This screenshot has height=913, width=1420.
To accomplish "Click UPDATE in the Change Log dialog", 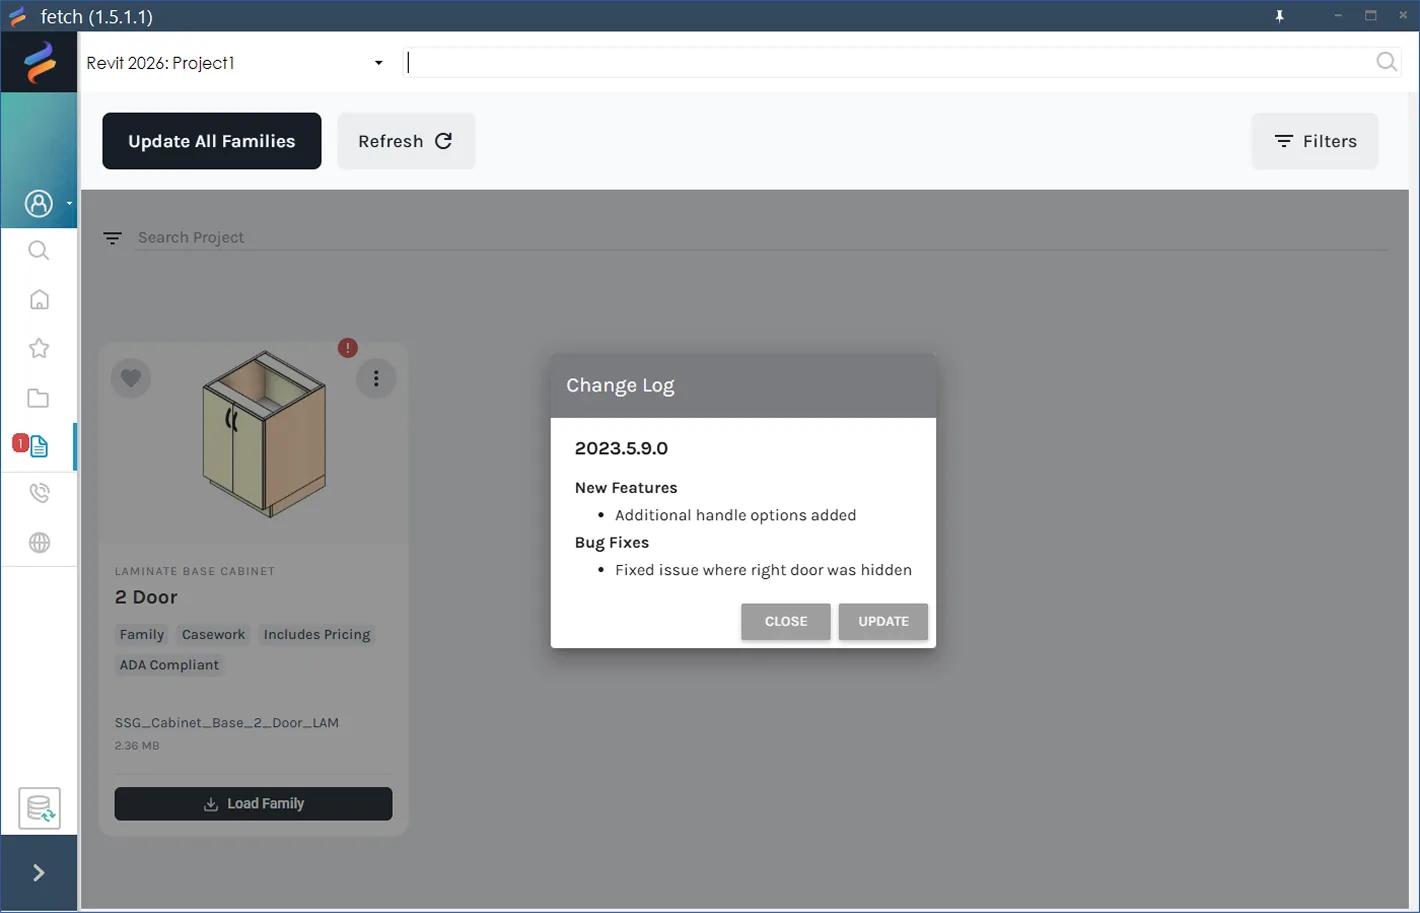I will 883,621.
